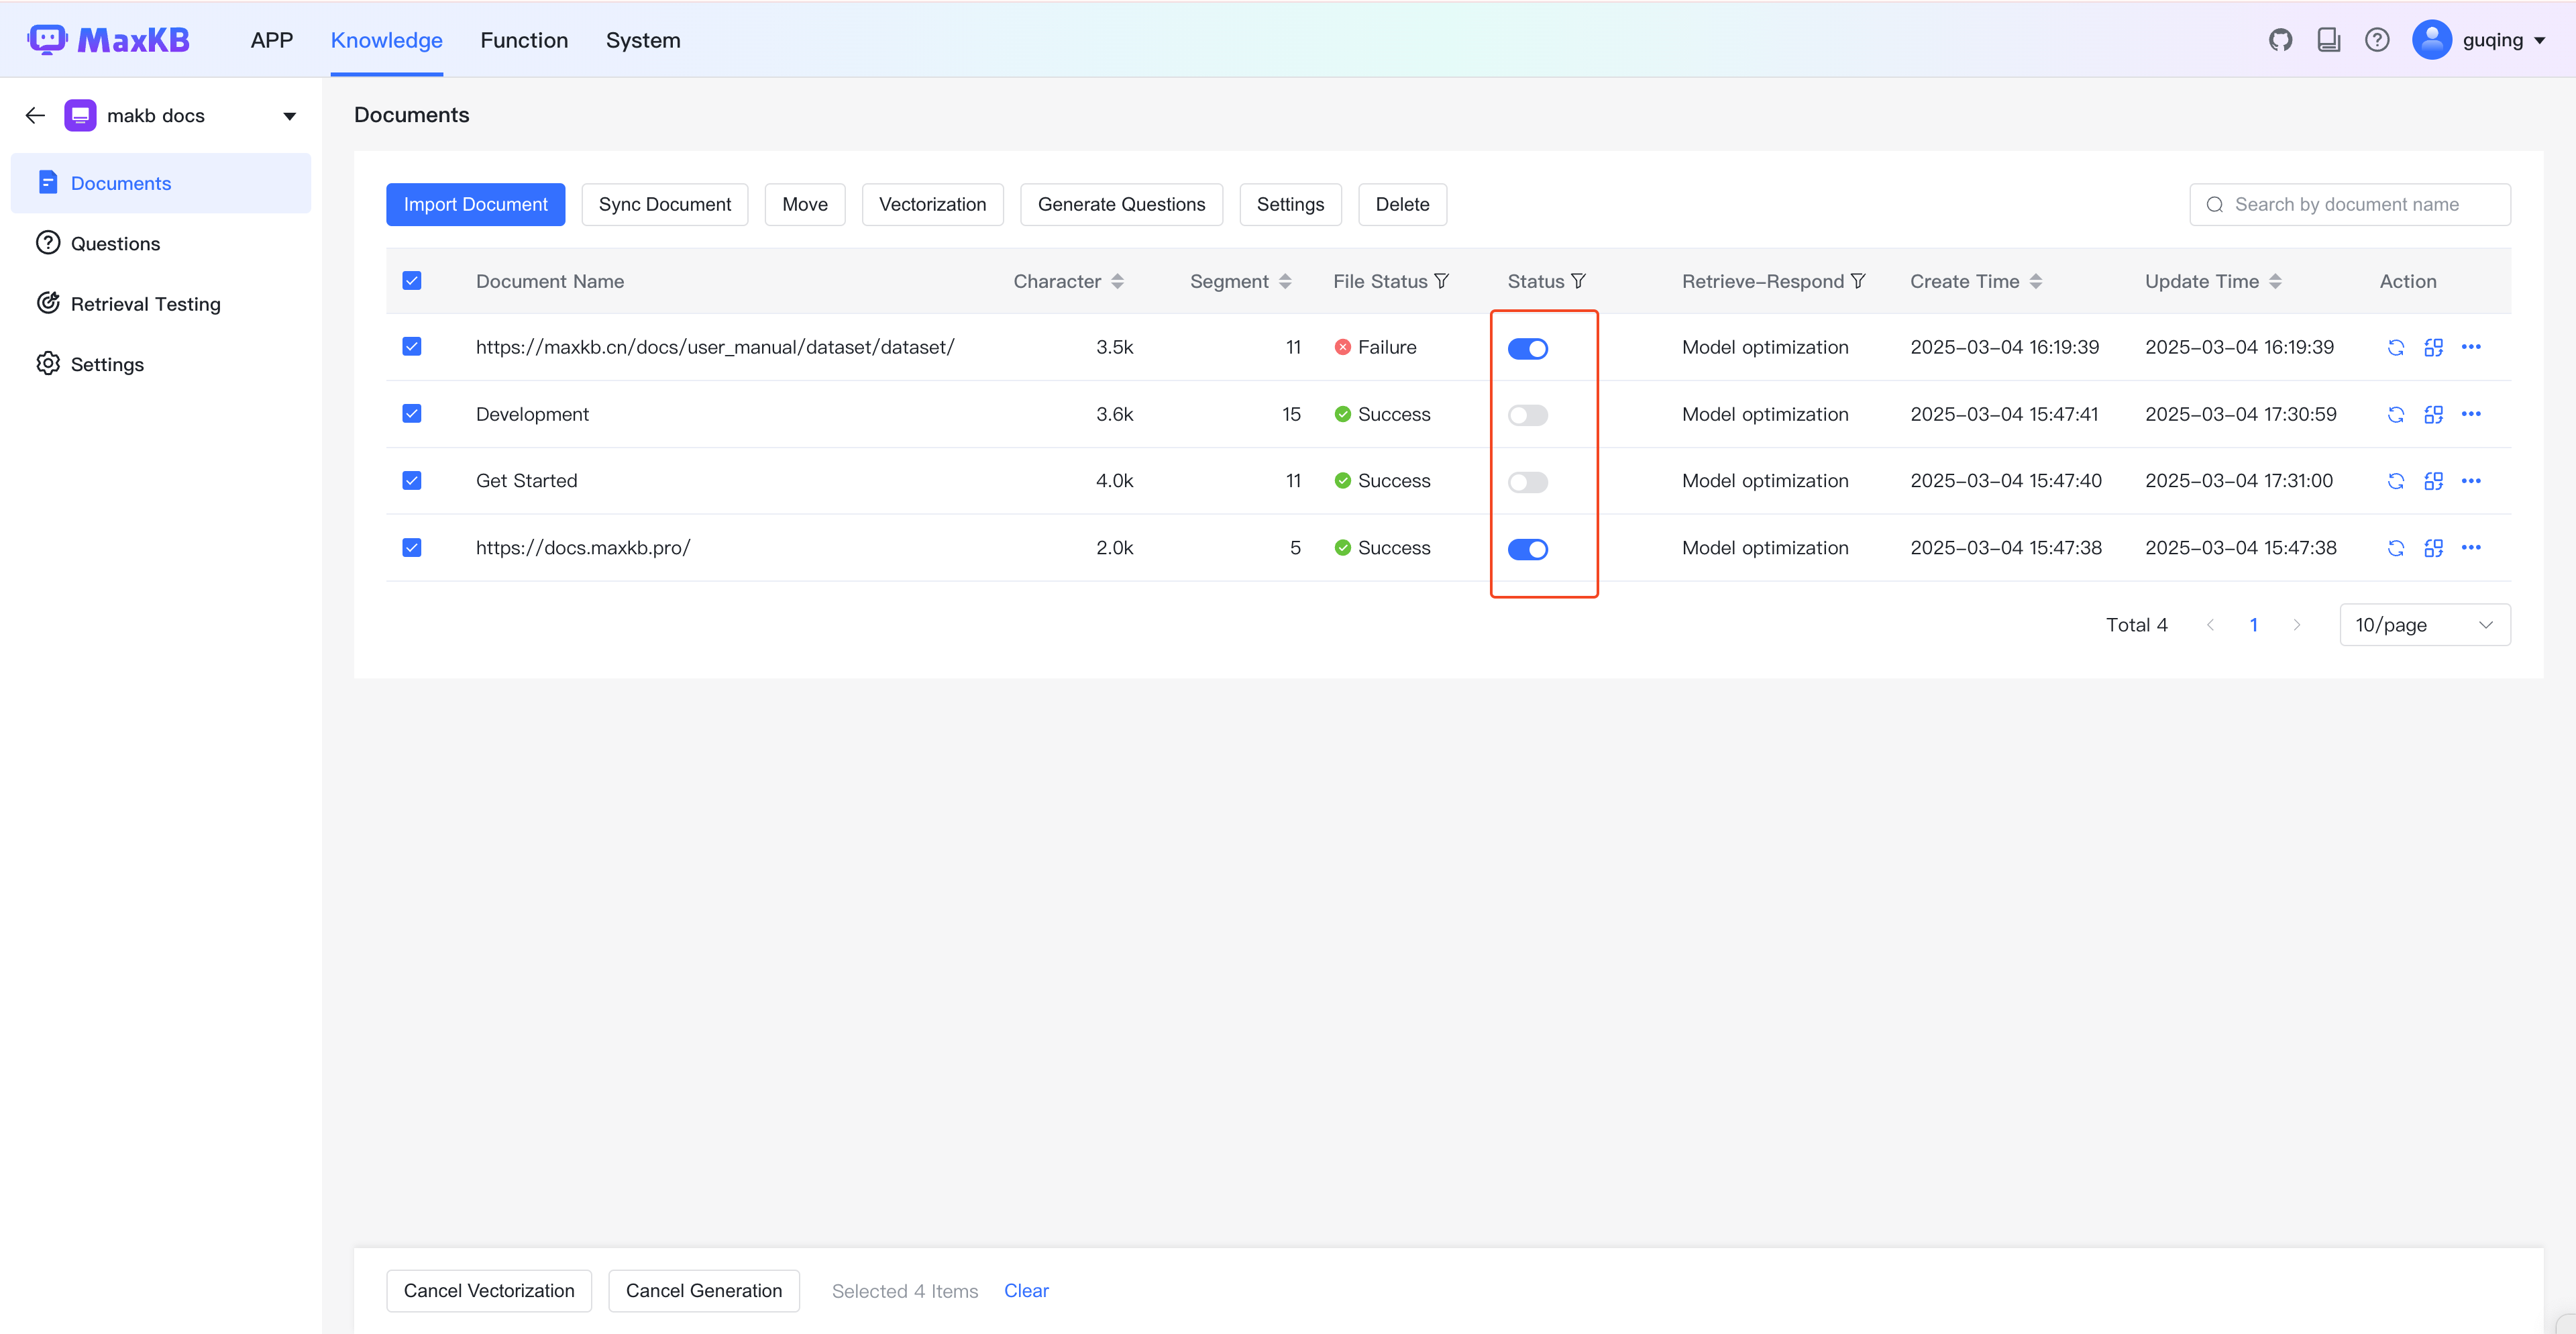Generate questions for docs.maxkb.pro document

click(2434, 548)
